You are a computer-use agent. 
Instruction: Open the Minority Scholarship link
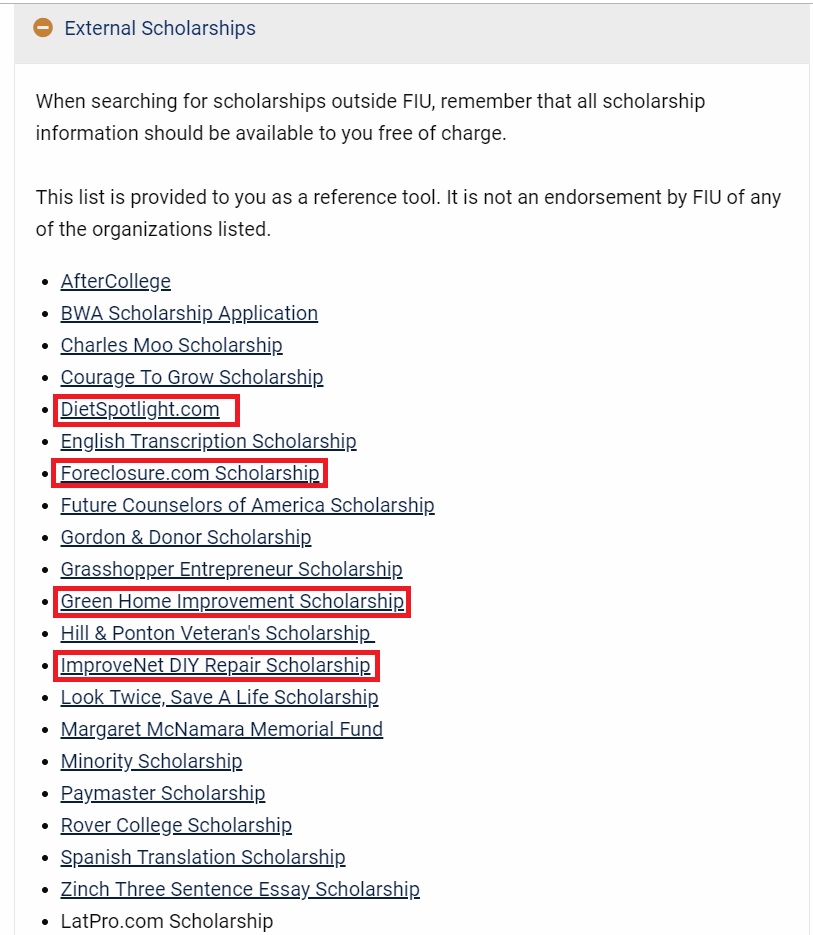pos(151,761)
